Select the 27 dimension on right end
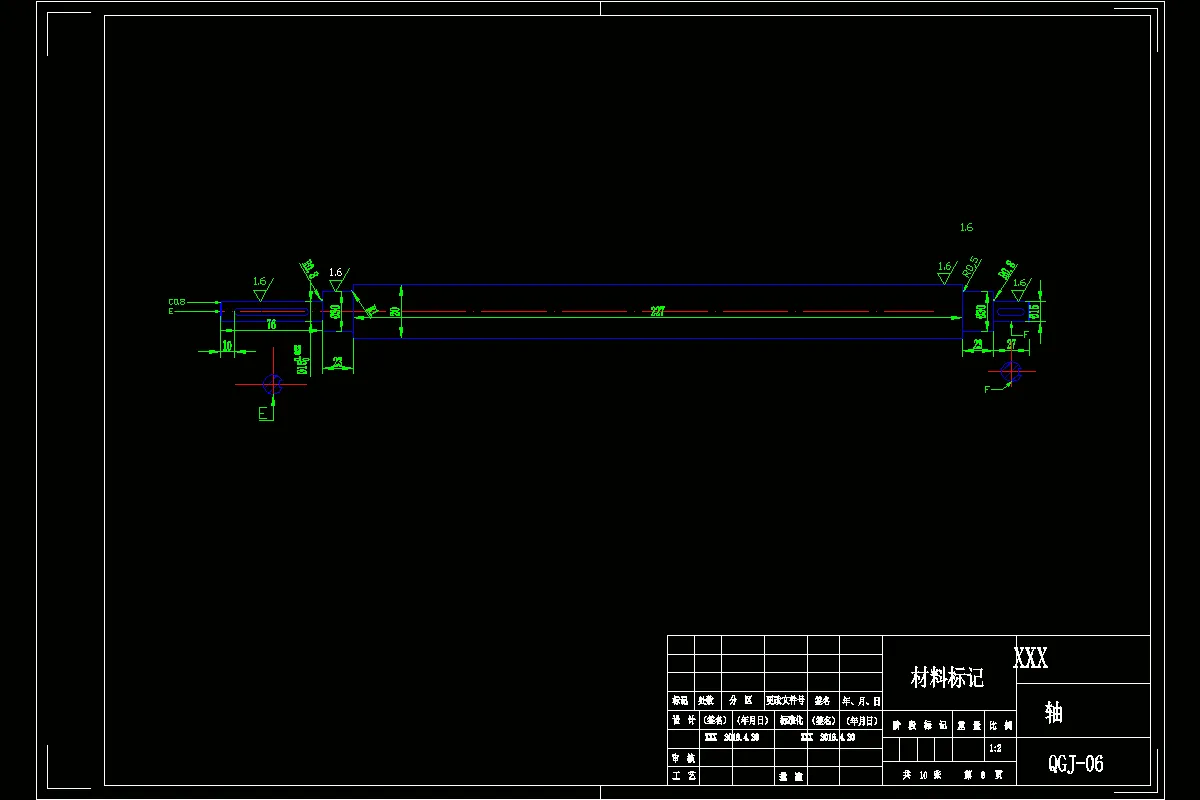 pyautogui.click(x=1011, y=343)
